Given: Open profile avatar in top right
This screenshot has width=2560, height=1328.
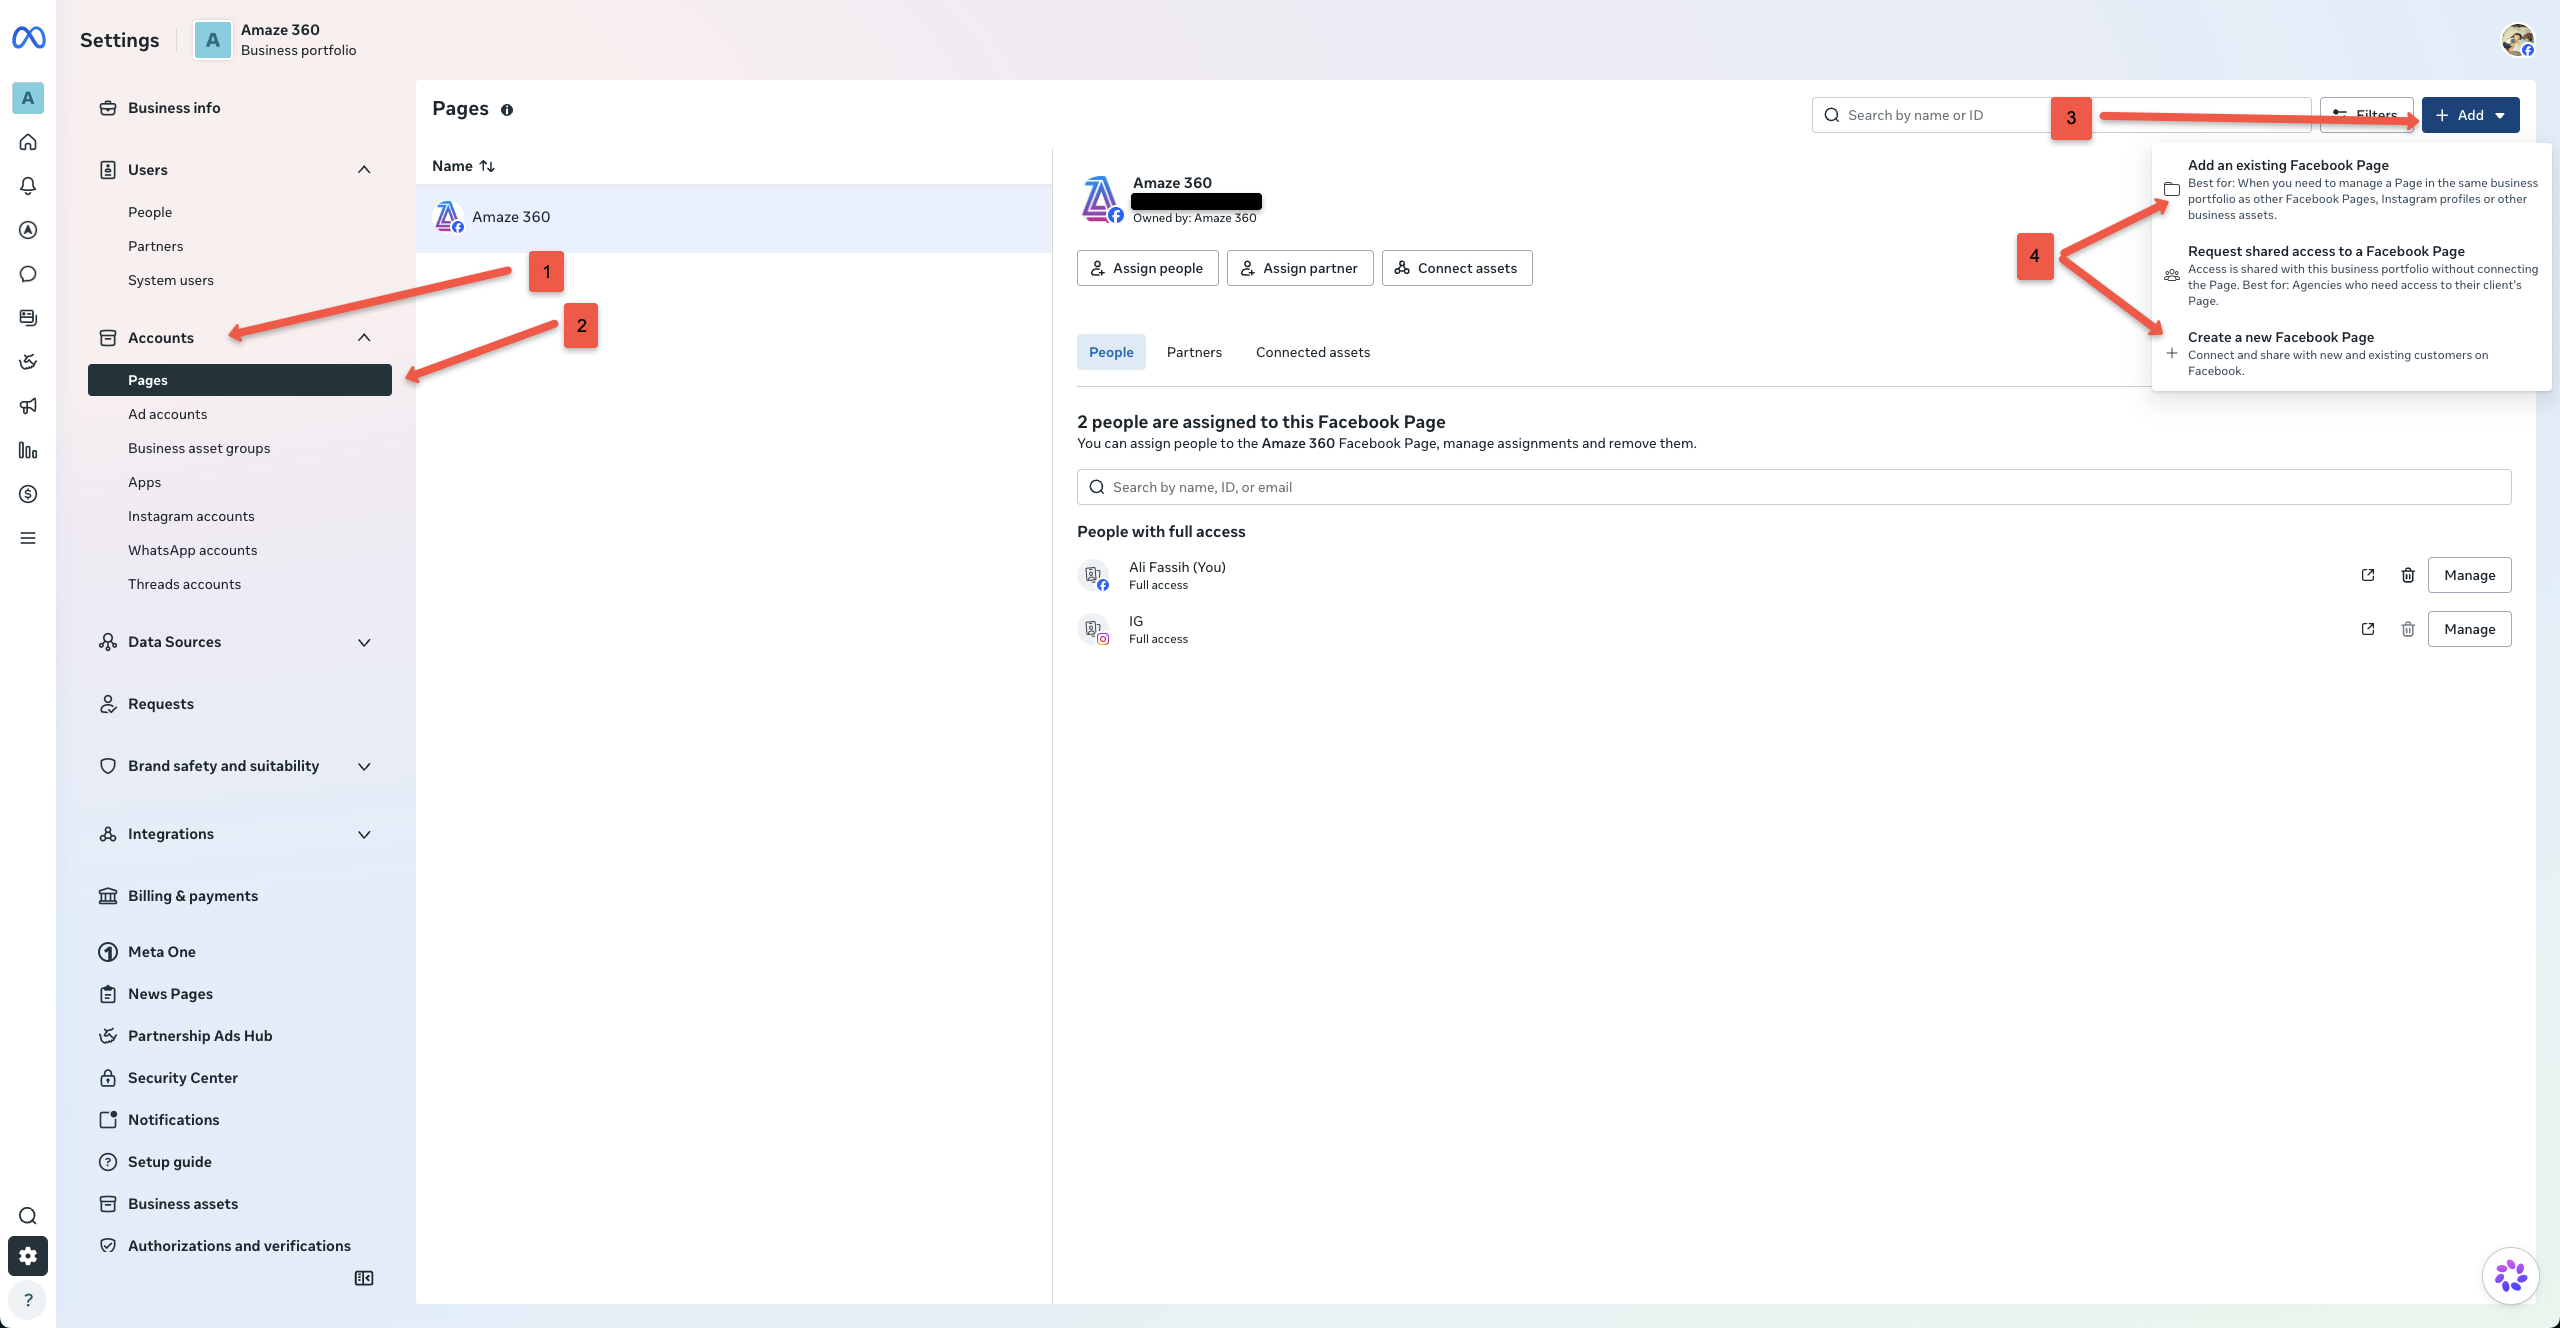Looking at the screenshot, I should (2518, 40).
